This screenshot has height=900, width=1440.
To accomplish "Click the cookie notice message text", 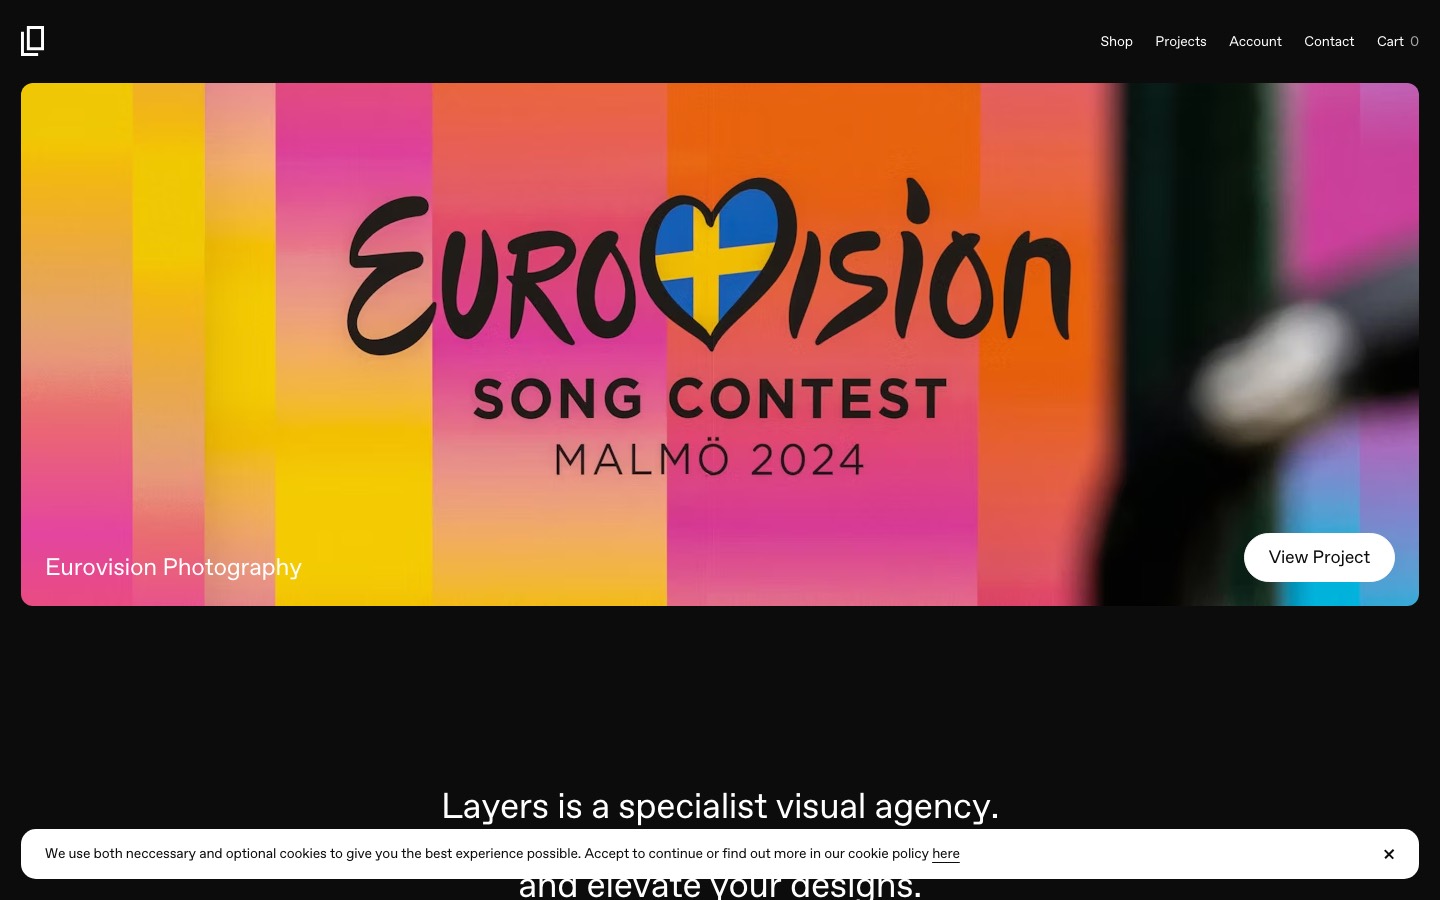I will pos(502,854).
